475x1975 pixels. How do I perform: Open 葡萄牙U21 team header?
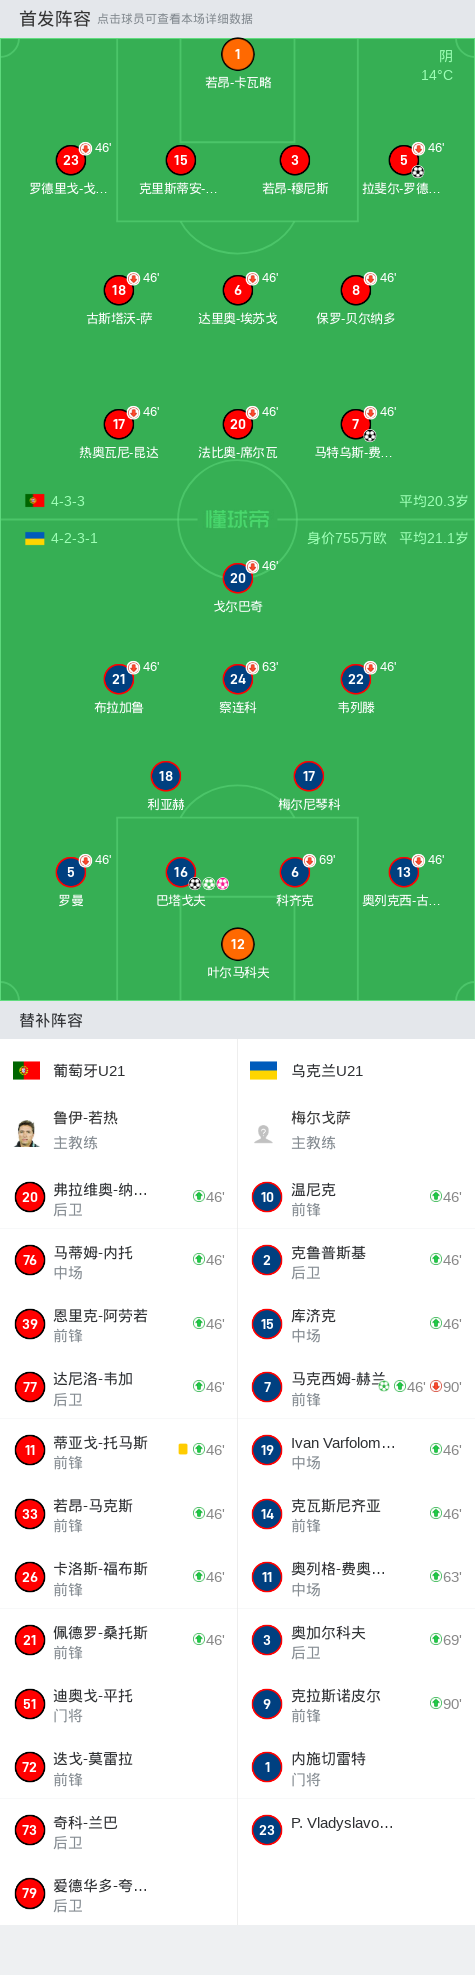pyautogui.click(x=119, y=1070)
